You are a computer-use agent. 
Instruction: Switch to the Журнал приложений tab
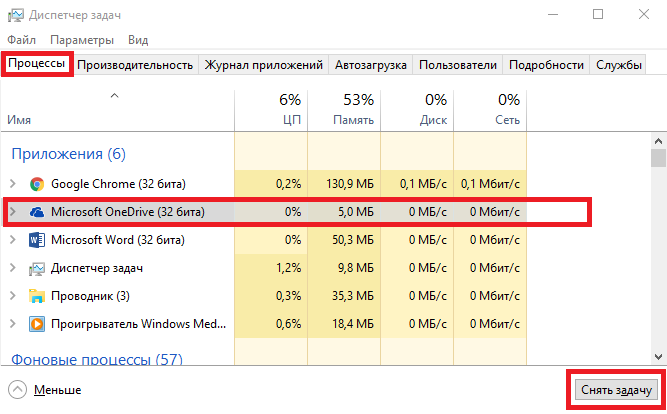(263, 65)
